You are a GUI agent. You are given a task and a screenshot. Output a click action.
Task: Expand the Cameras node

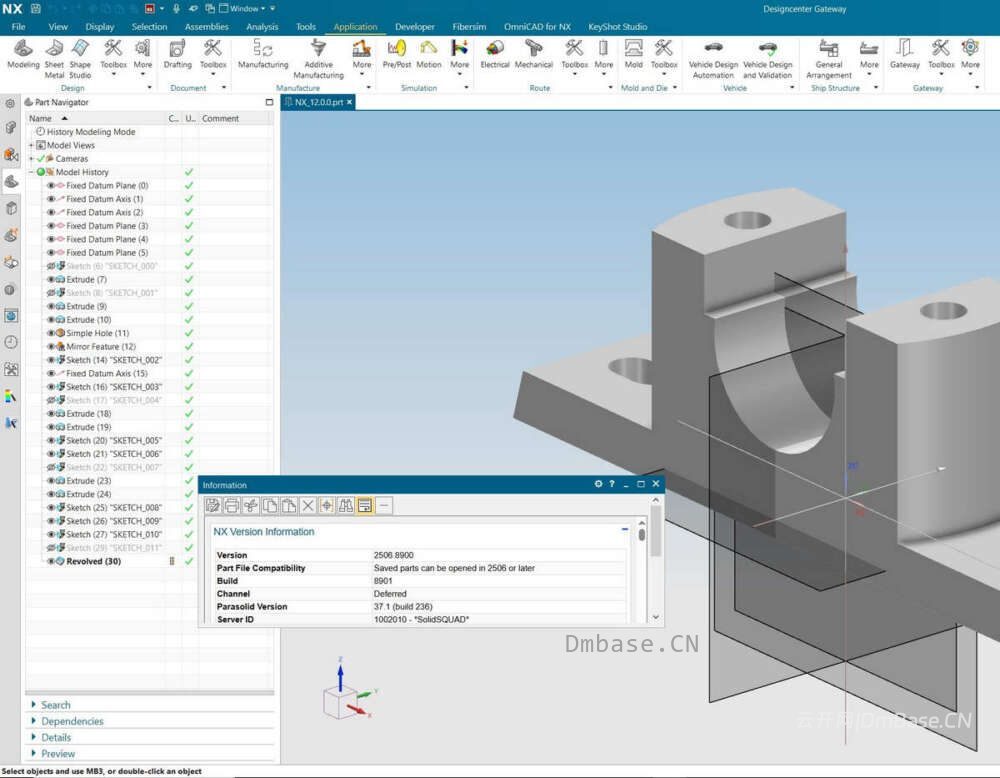(31, 159)
